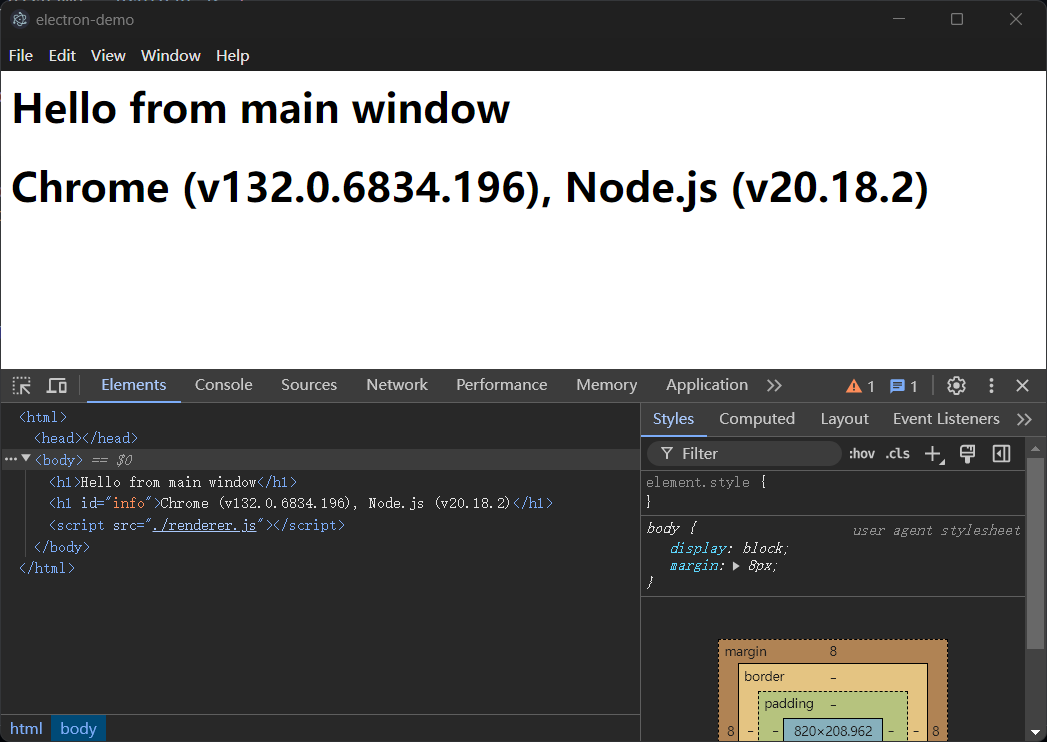Open the Network tab
Viewport: 1047px width, 742px height.
[x=397, y=385]
